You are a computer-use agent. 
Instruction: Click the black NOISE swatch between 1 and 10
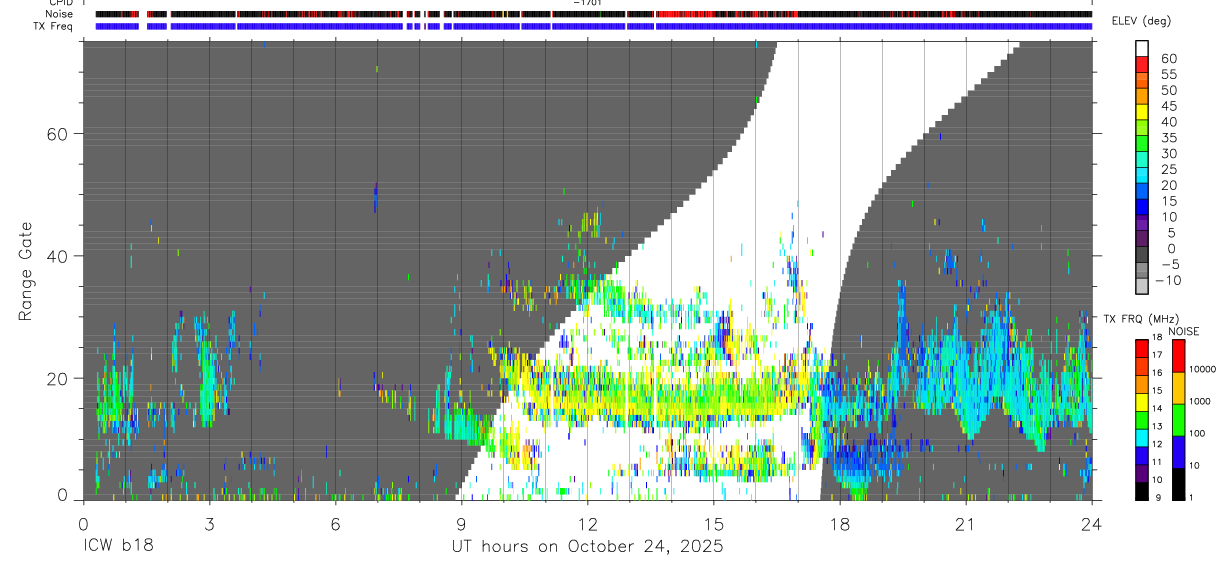click(1178, 484)
